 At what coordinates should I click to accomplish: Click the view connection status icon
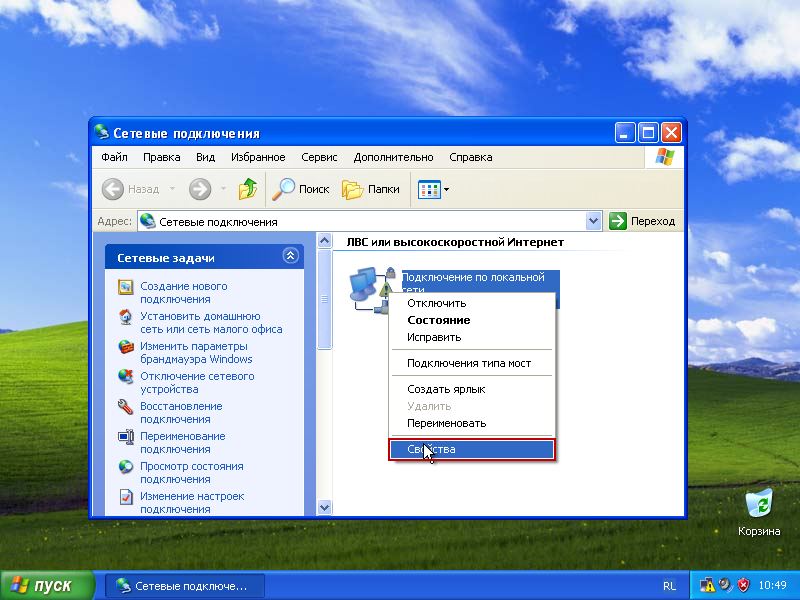(x=126, y=467)
